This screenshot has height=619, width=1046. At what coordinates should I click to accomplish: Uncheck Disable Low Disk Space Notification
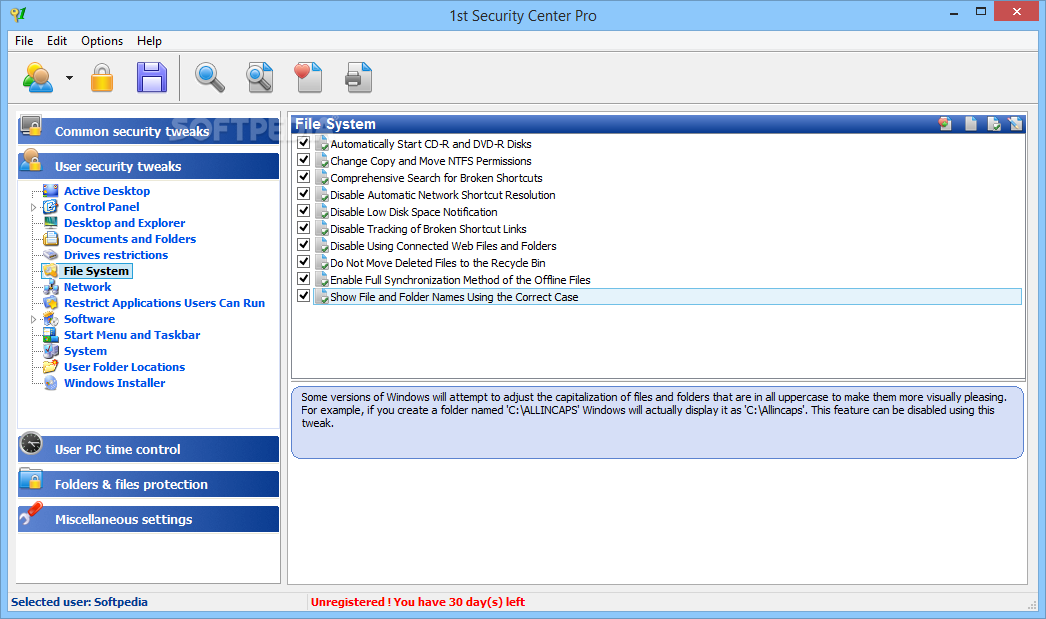pos(304,211)
